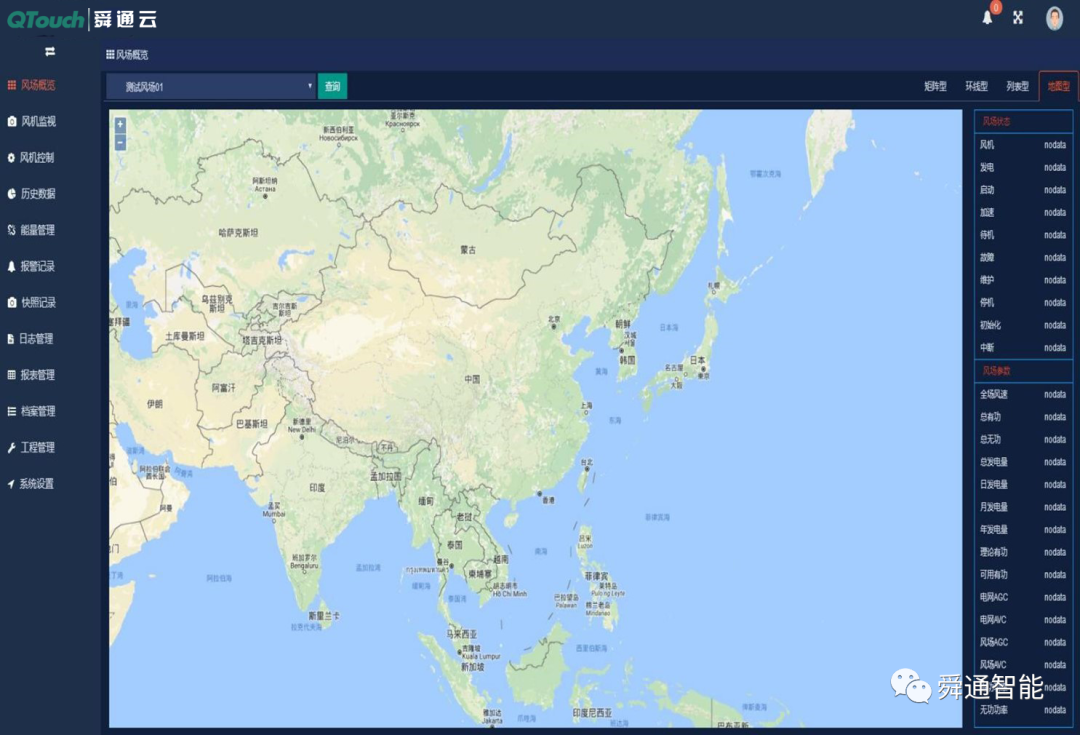Click the 维护 status row
The height and width of the screenshot is (735, 1080).
click(x=1024, y=280)
